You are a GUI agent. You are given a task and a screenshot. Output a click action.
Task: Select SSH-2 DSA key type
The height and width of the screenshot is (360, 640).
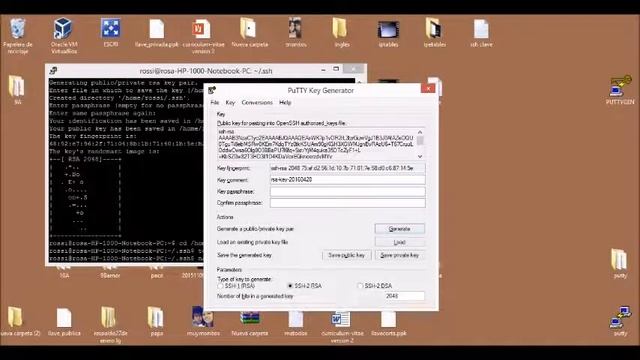tap(360, 286)
